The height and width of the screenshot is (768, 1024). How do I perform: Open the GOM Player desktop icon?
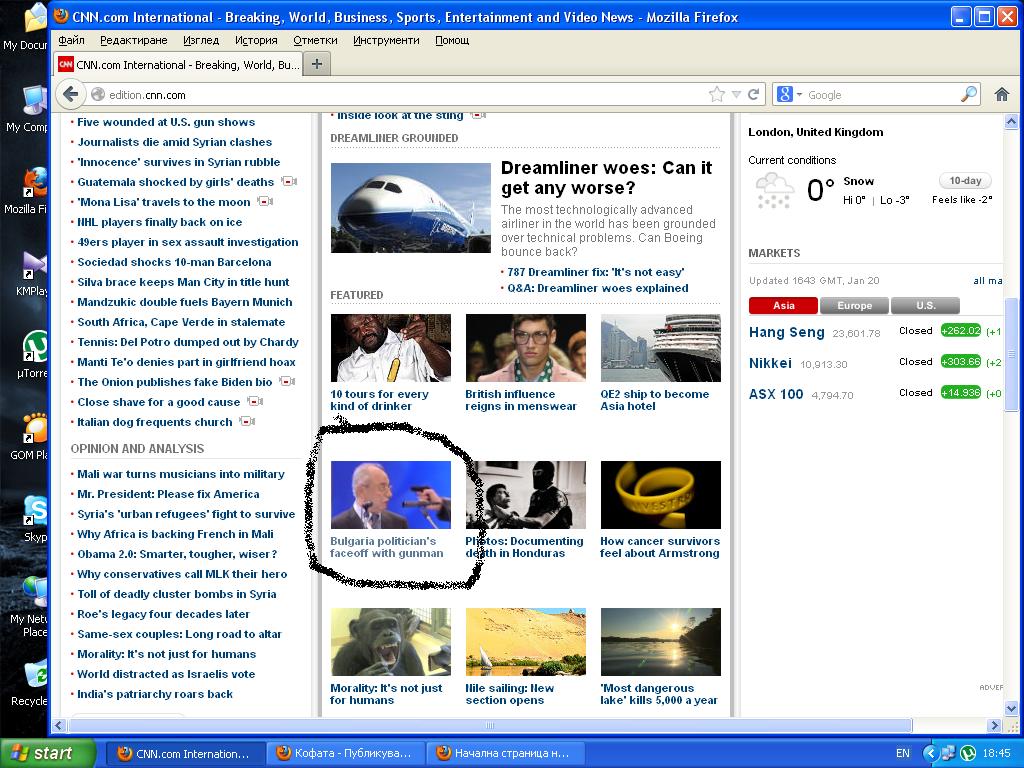(x=34, y=436)
